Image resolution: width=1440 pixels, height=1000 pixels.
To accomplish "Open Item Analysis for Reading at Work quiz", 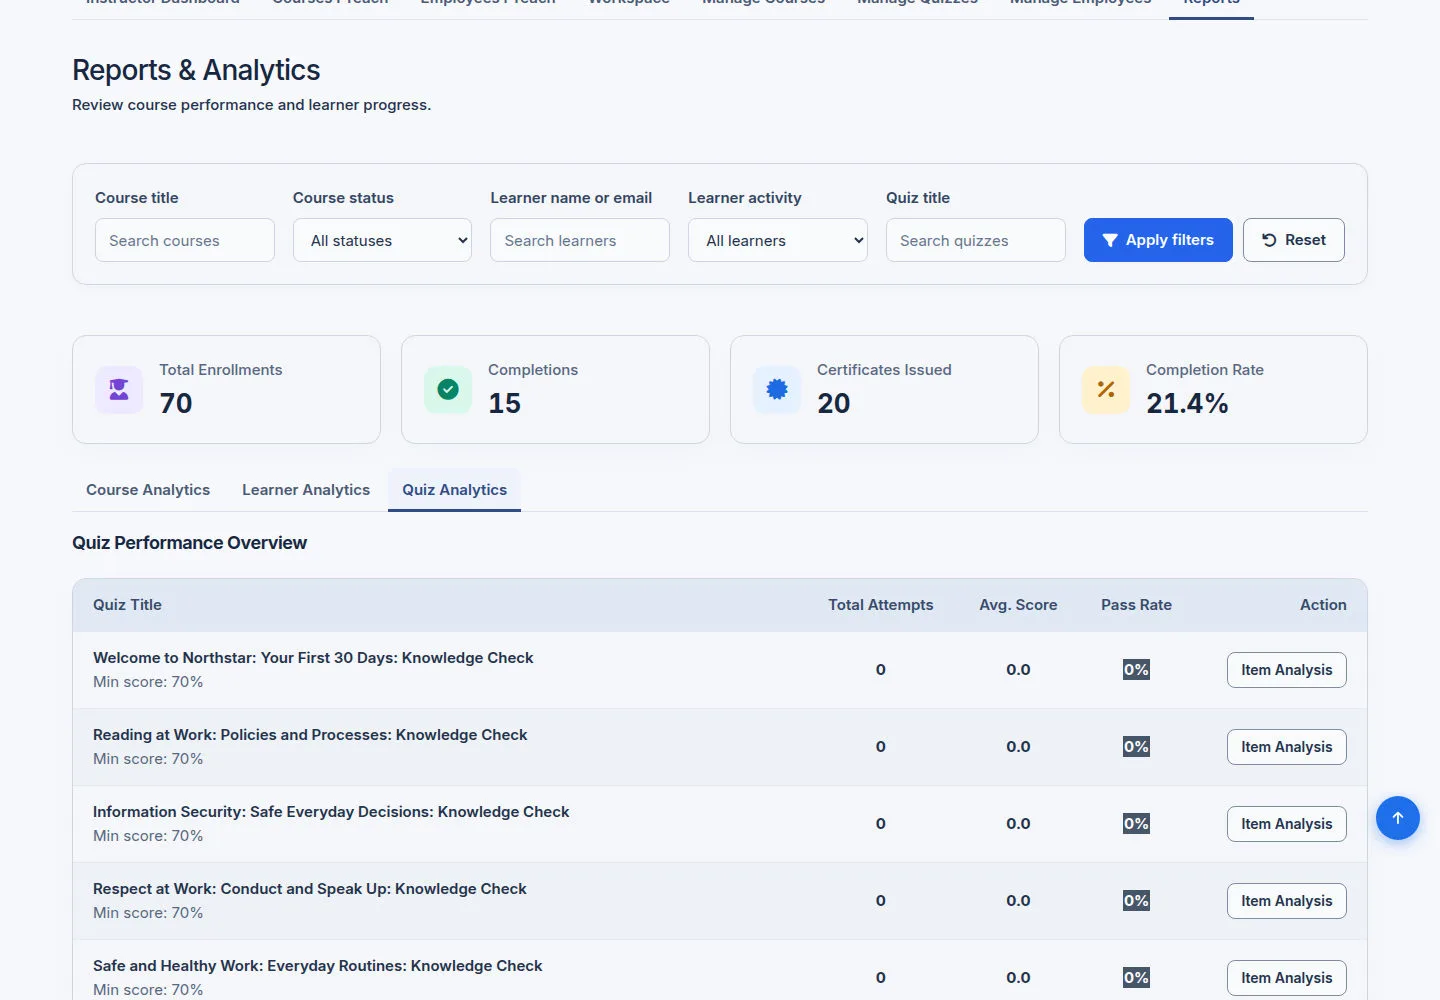I will 1287,747.
